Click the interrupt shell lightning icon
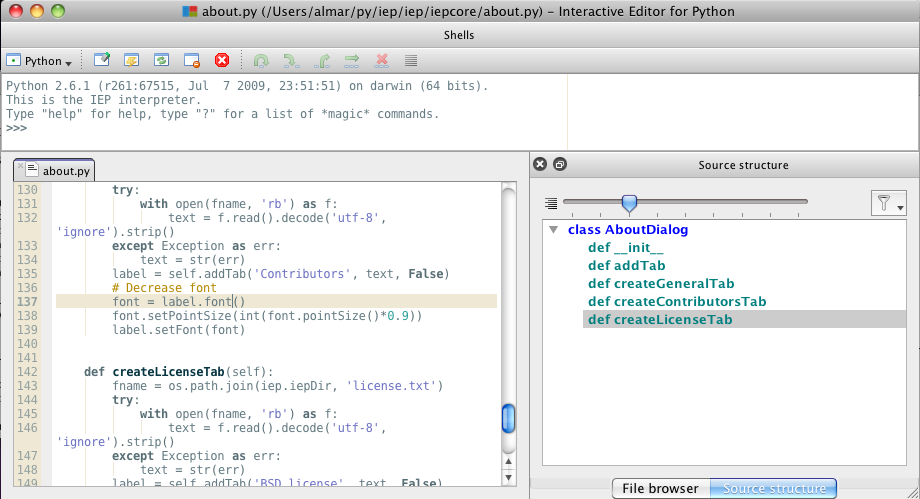The width and height of the screenshot is (920, 499). click(131, 60)
